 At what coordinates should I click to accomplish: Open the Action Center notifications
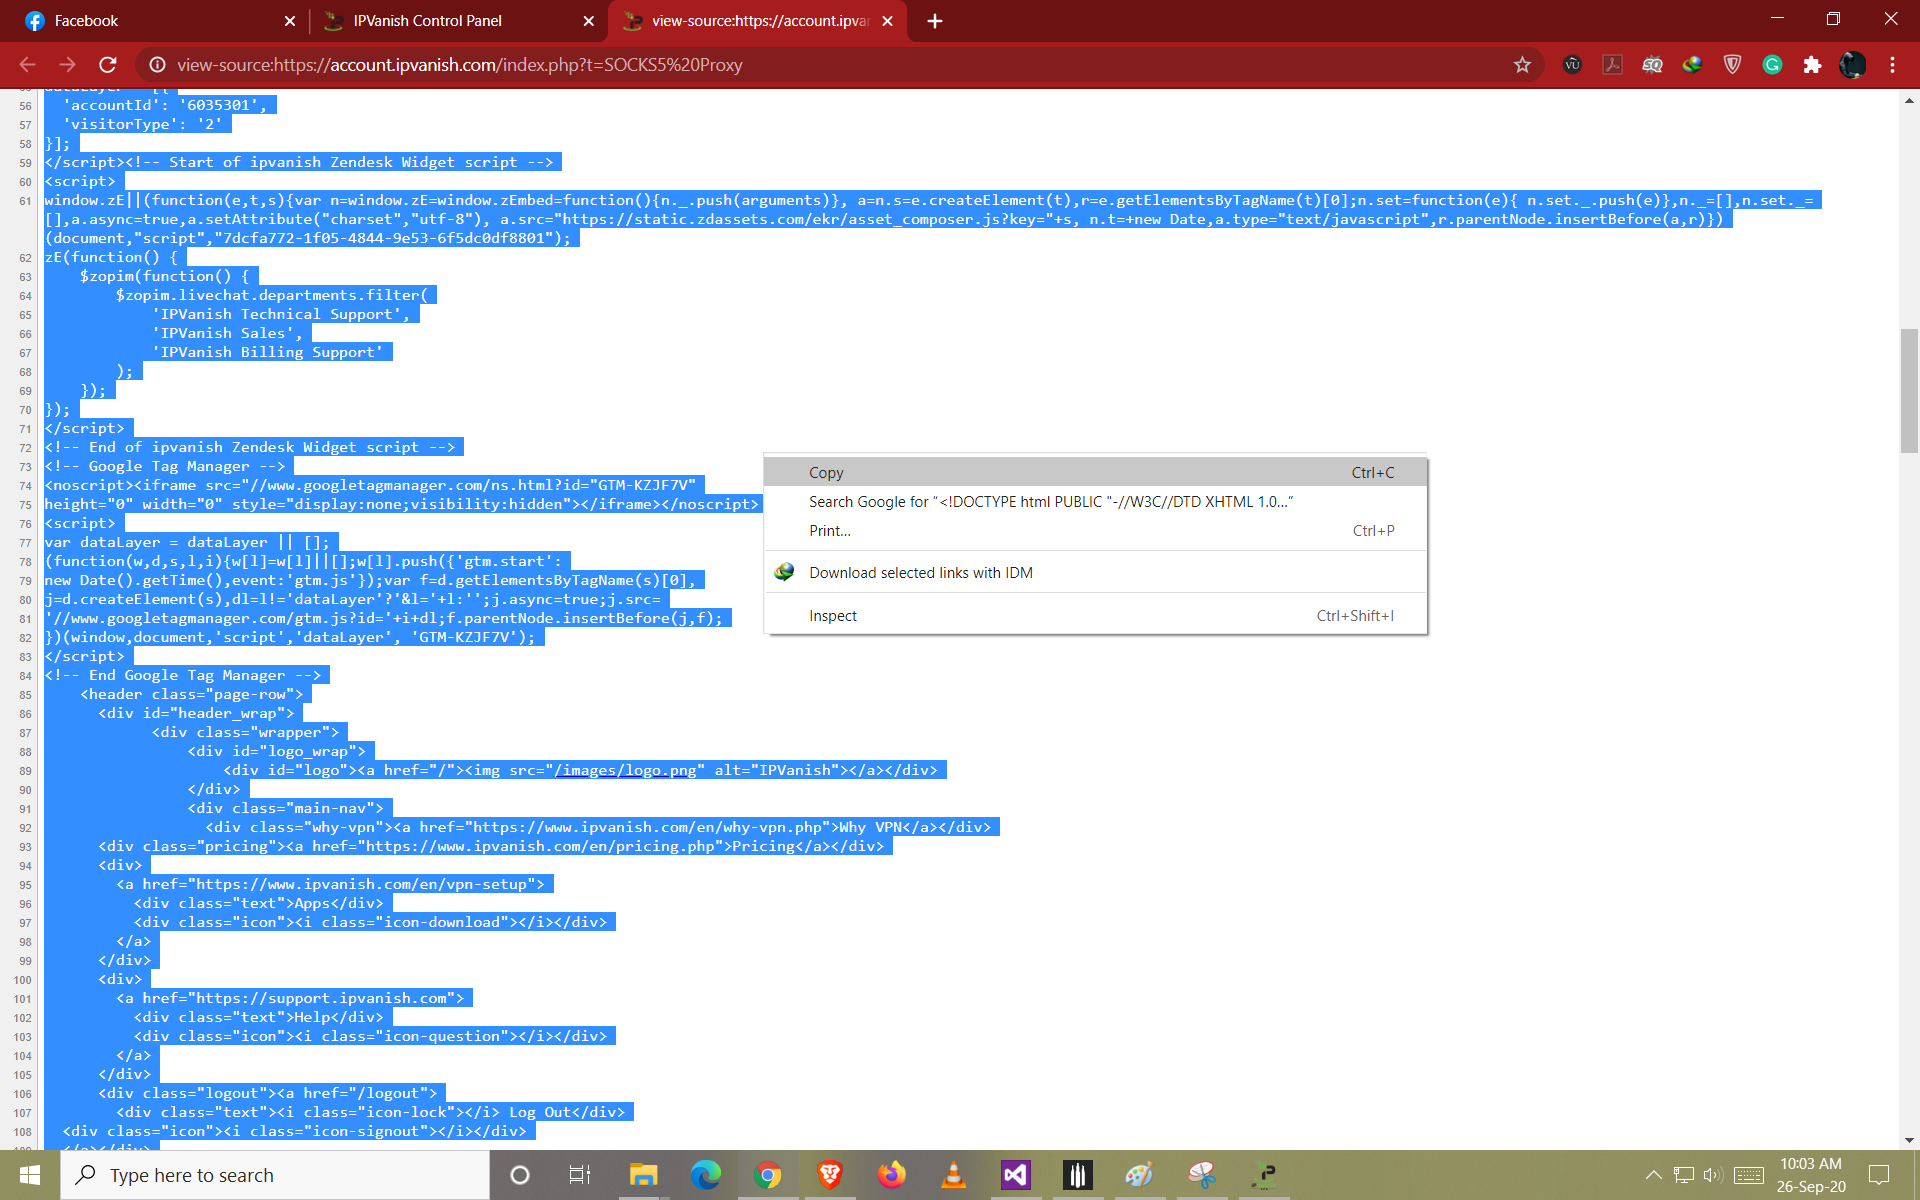(x=1879, y=1175)
